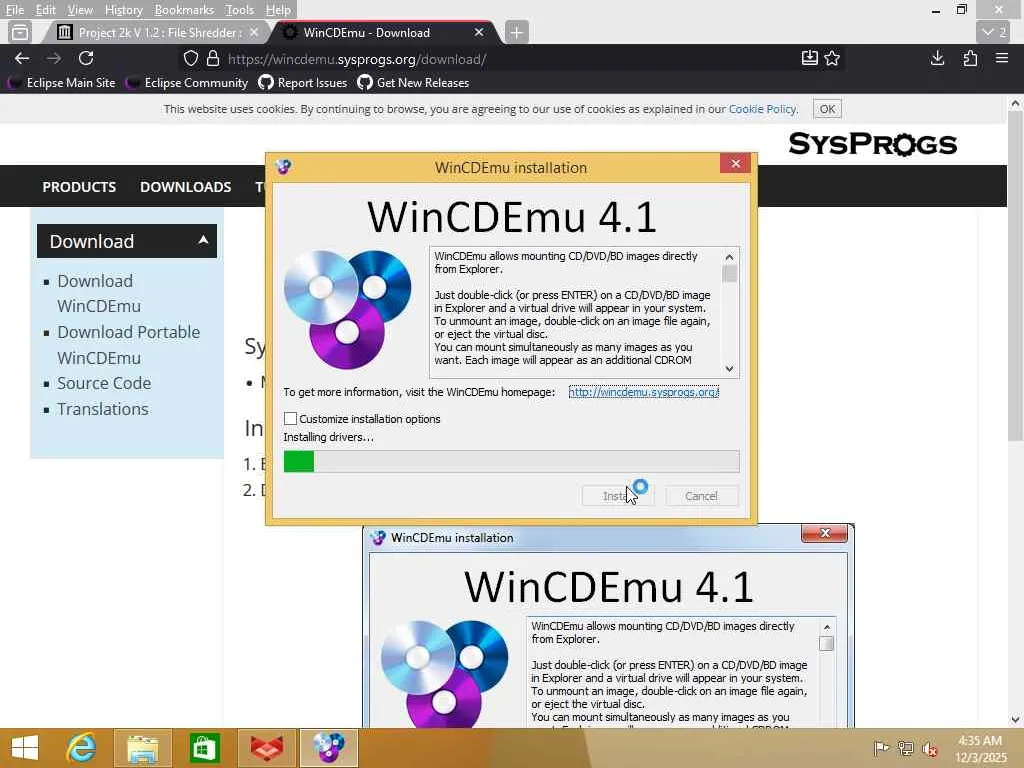Open the History menu
Image resolution: width=1024 pixels, height=768 pixels.
123,10
